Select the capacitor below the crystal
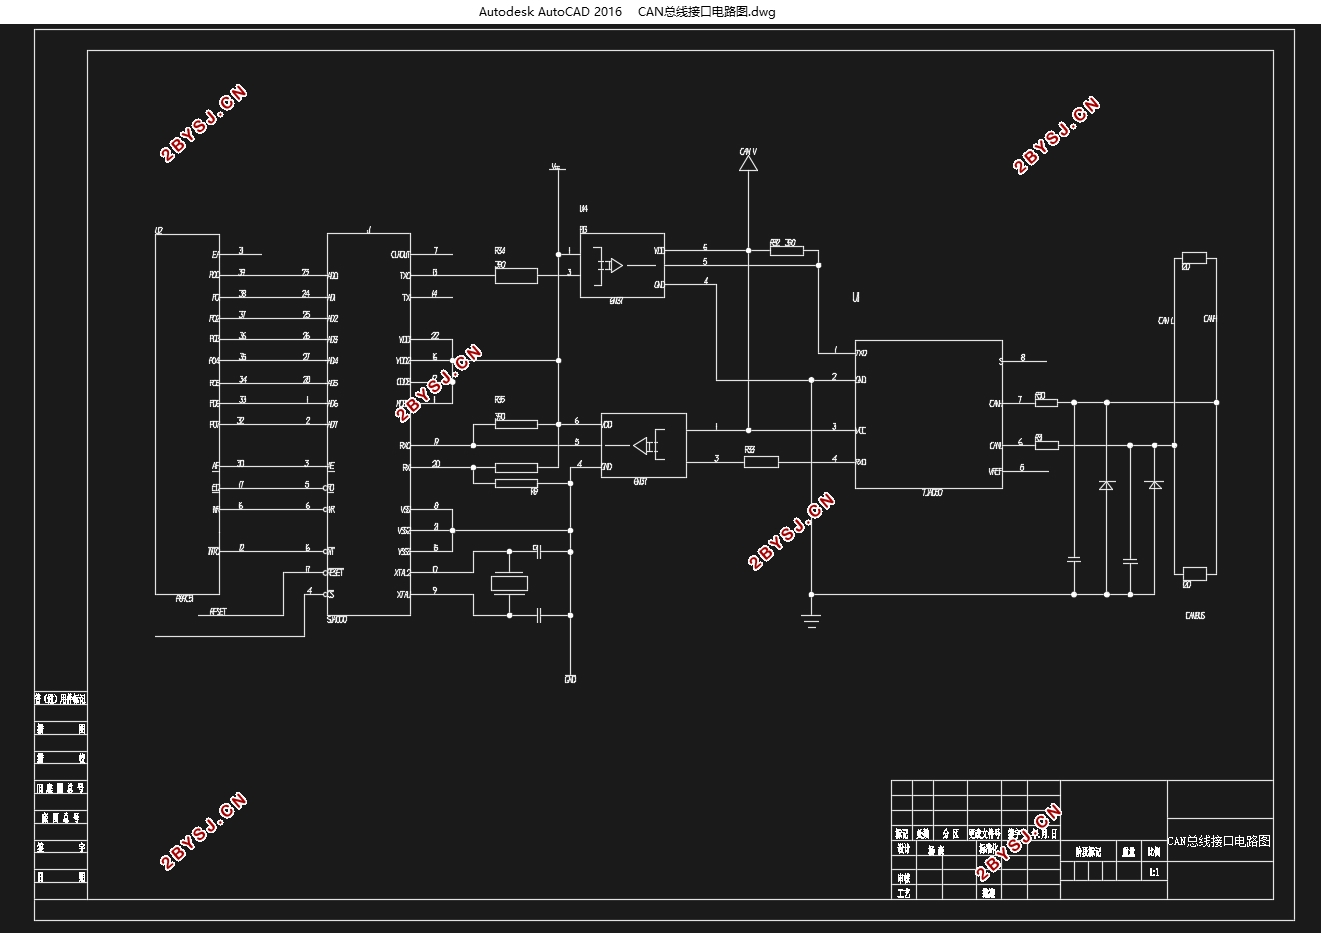The image size is (1321, 933). coord(538,615)
